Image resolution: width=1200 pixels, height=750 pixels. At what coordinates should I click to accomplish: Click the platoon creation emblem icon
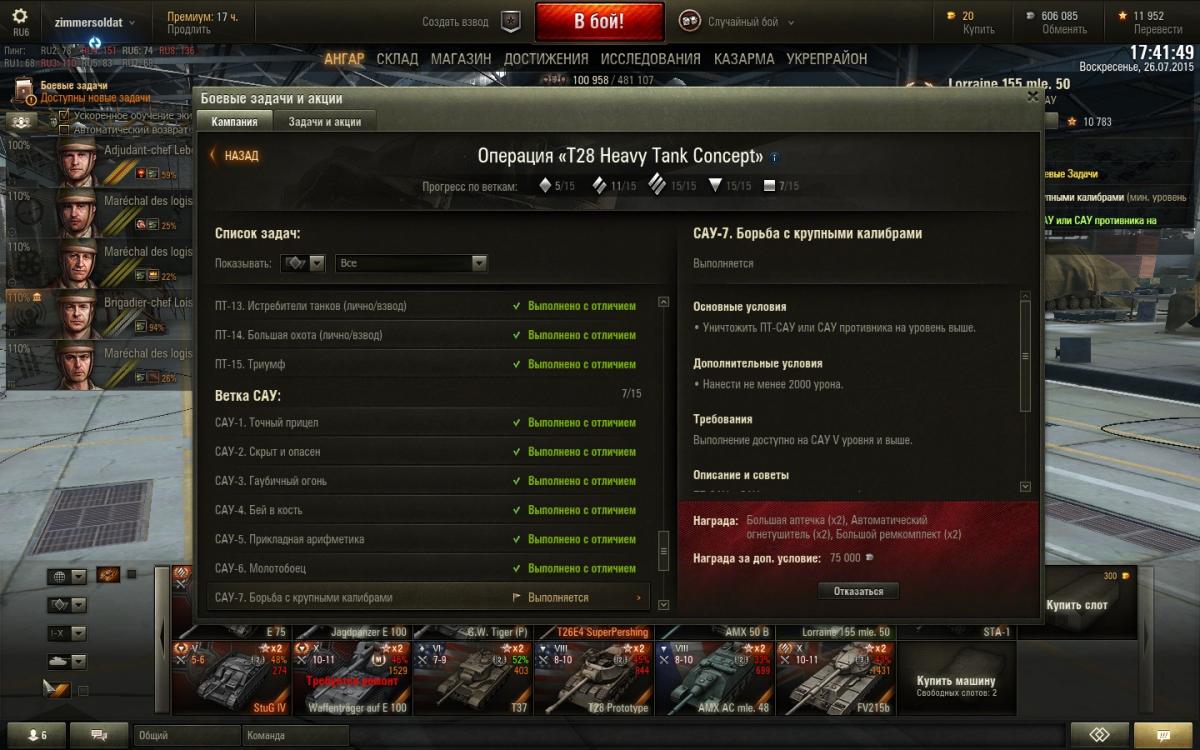(510, 21)
